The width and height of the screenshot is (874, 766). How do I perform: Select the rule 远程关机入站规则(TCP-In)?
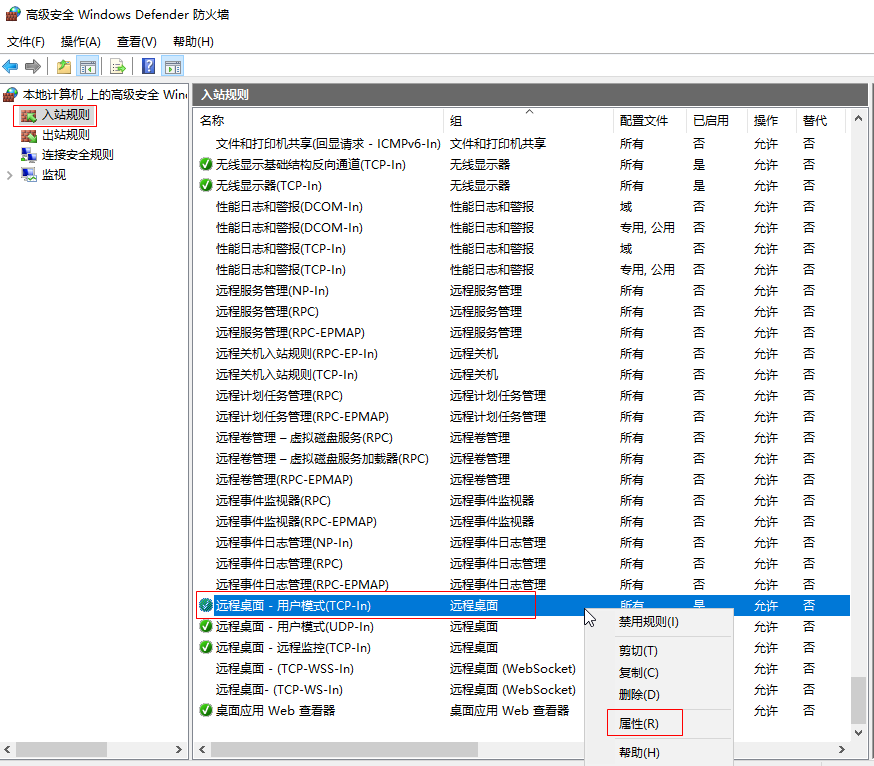click(287, 375)
